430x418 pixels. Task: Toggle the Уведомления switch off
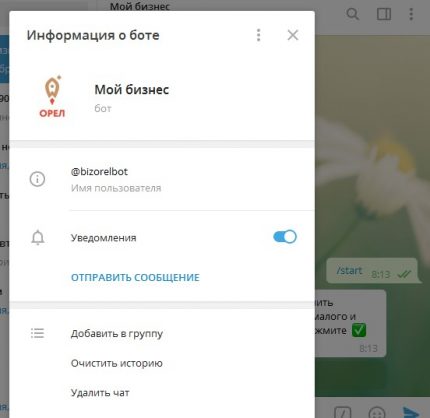pyautogui.click(x=285, y=237)
